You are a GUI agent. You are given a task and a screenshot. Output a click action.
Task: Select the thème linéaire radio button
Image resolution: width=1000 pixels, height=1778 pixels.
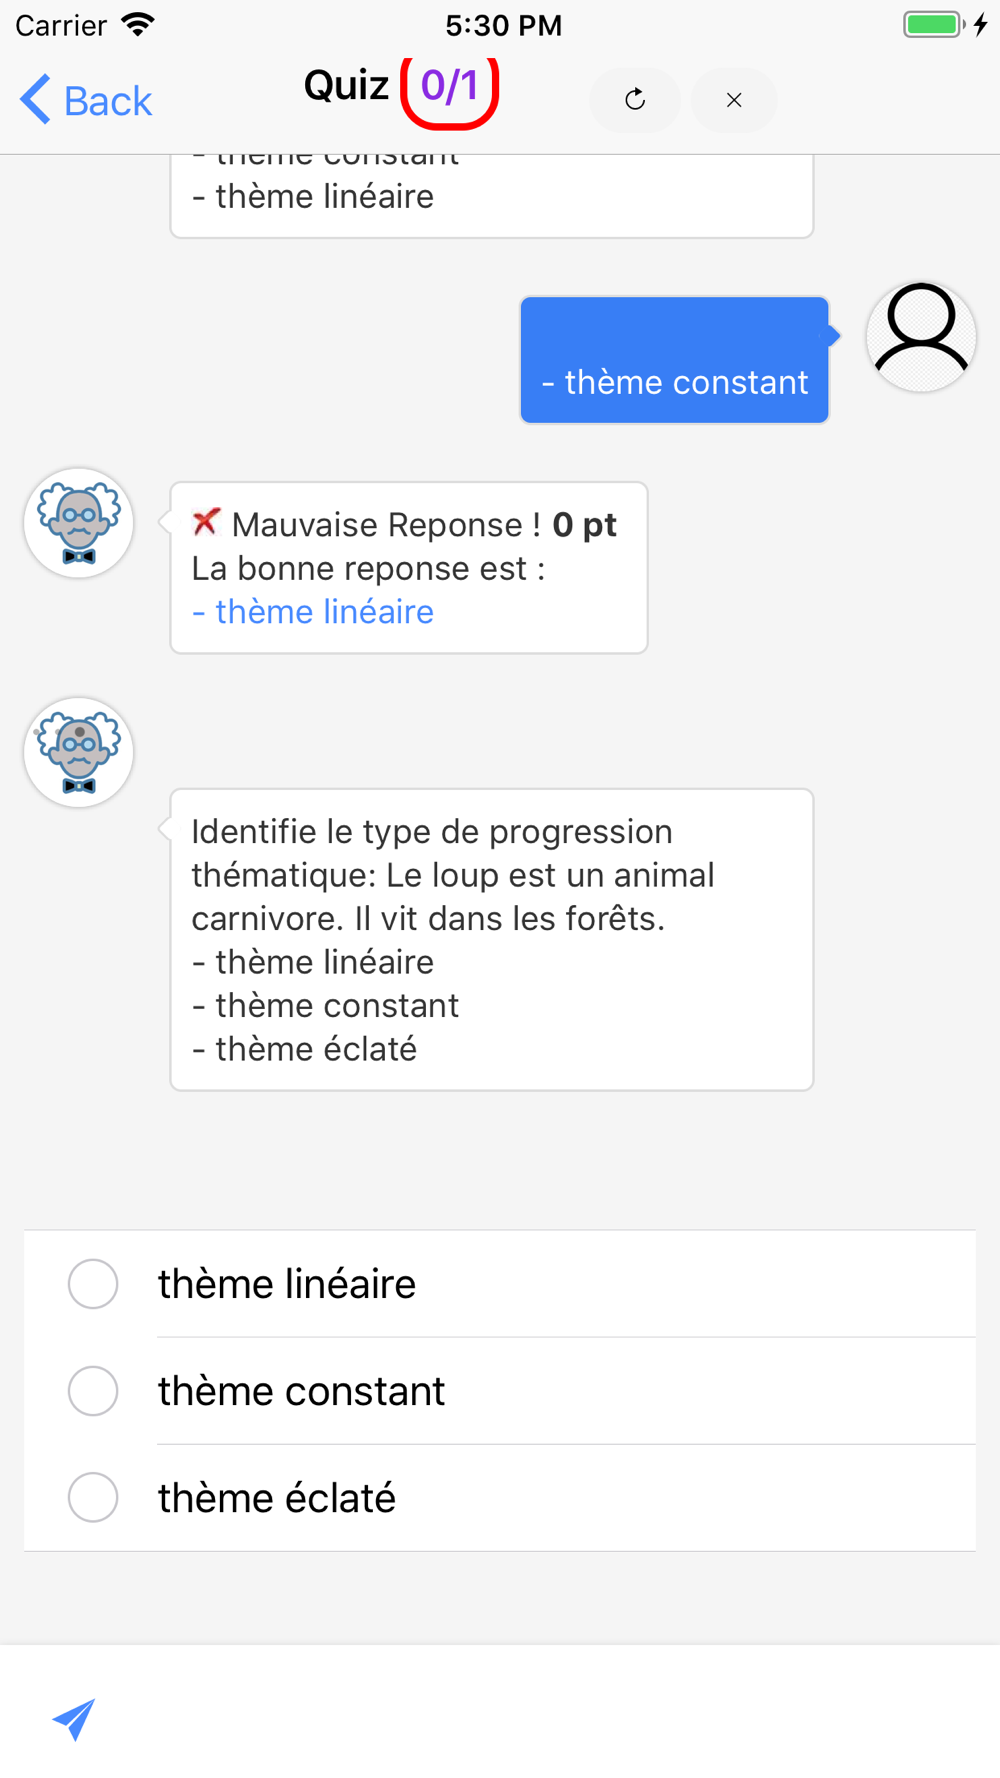[93, 1284]
